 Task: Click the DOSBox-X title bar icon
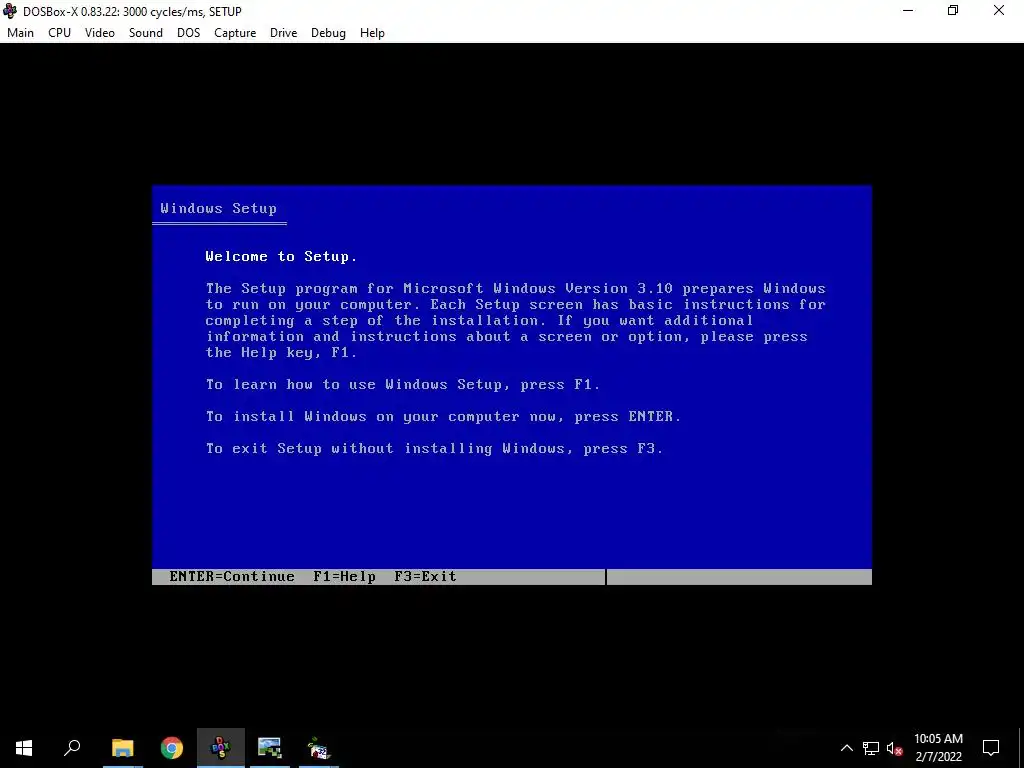(10, 11)
